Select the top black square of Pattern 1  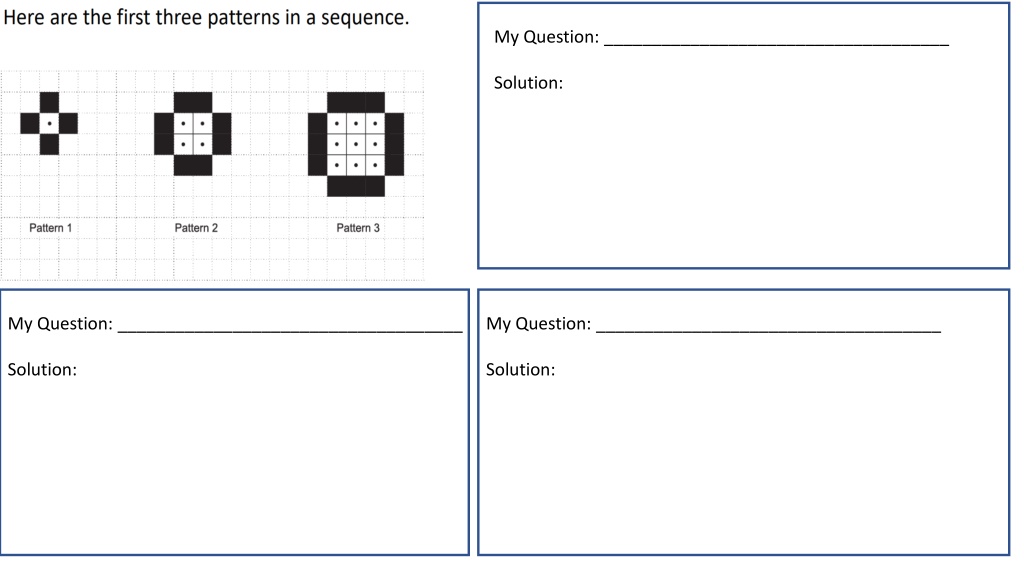(x=49, y=103)
